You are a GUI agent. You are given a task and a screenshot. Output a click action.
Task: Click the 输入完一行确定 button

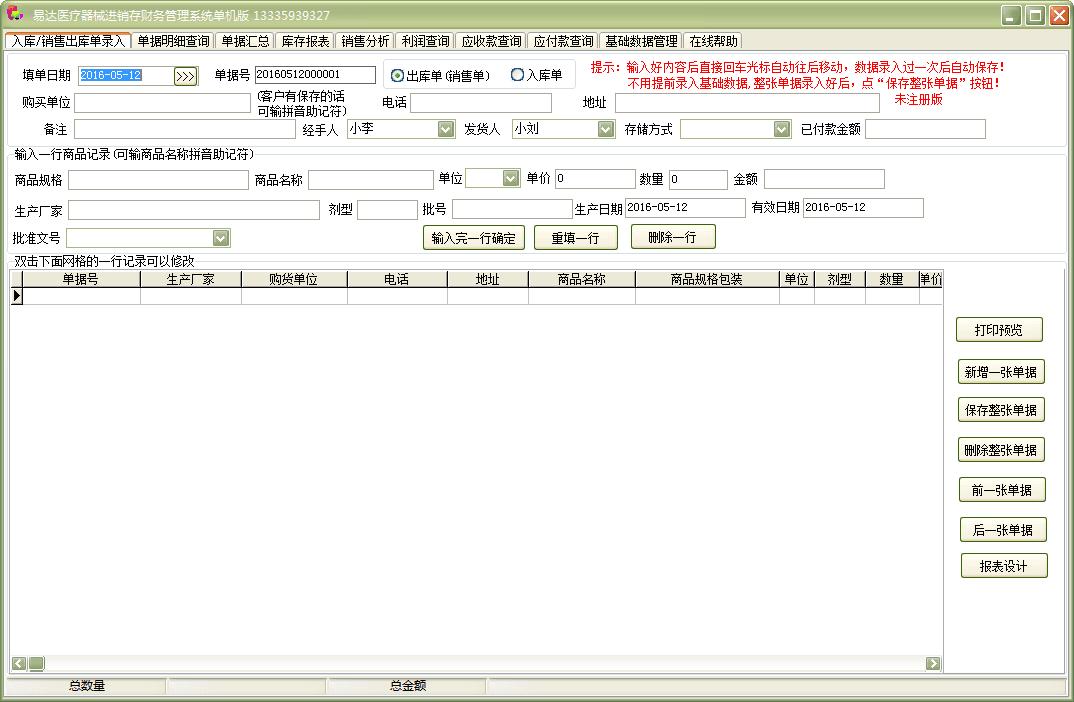473,238
